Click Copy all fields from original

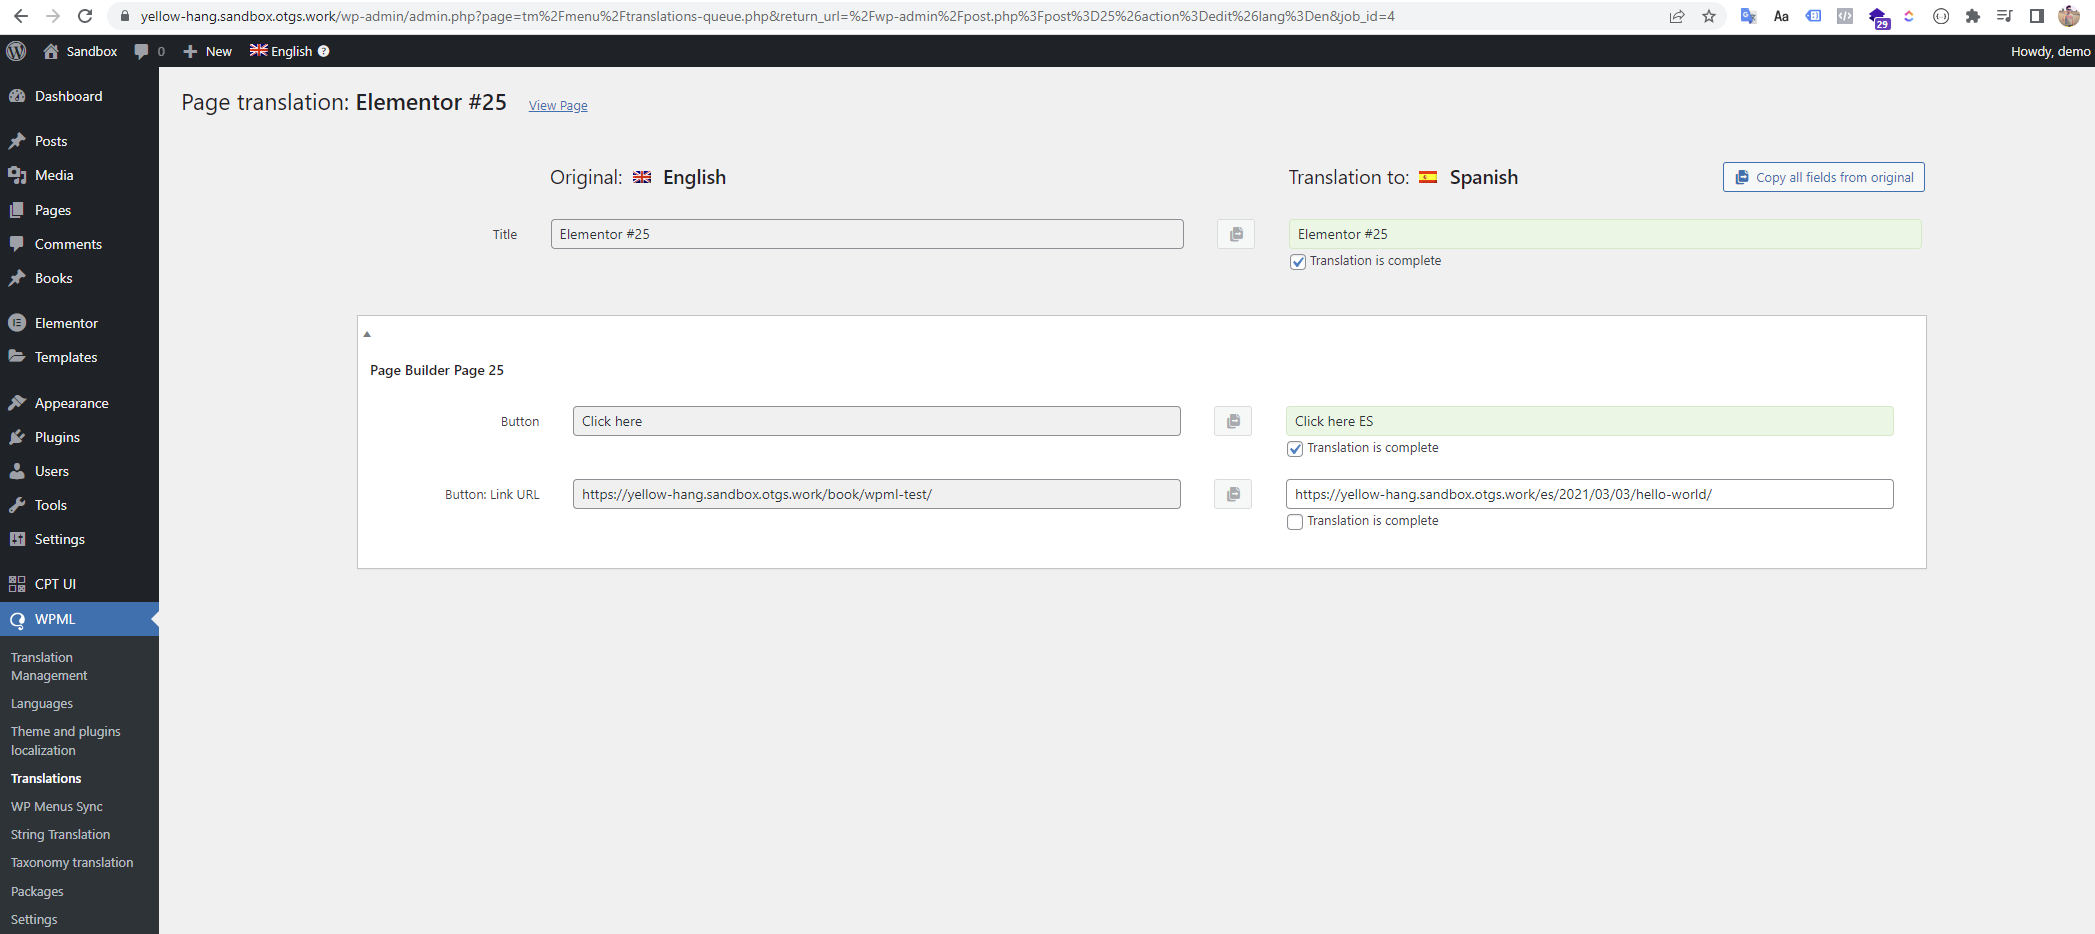coord(1823,177)
